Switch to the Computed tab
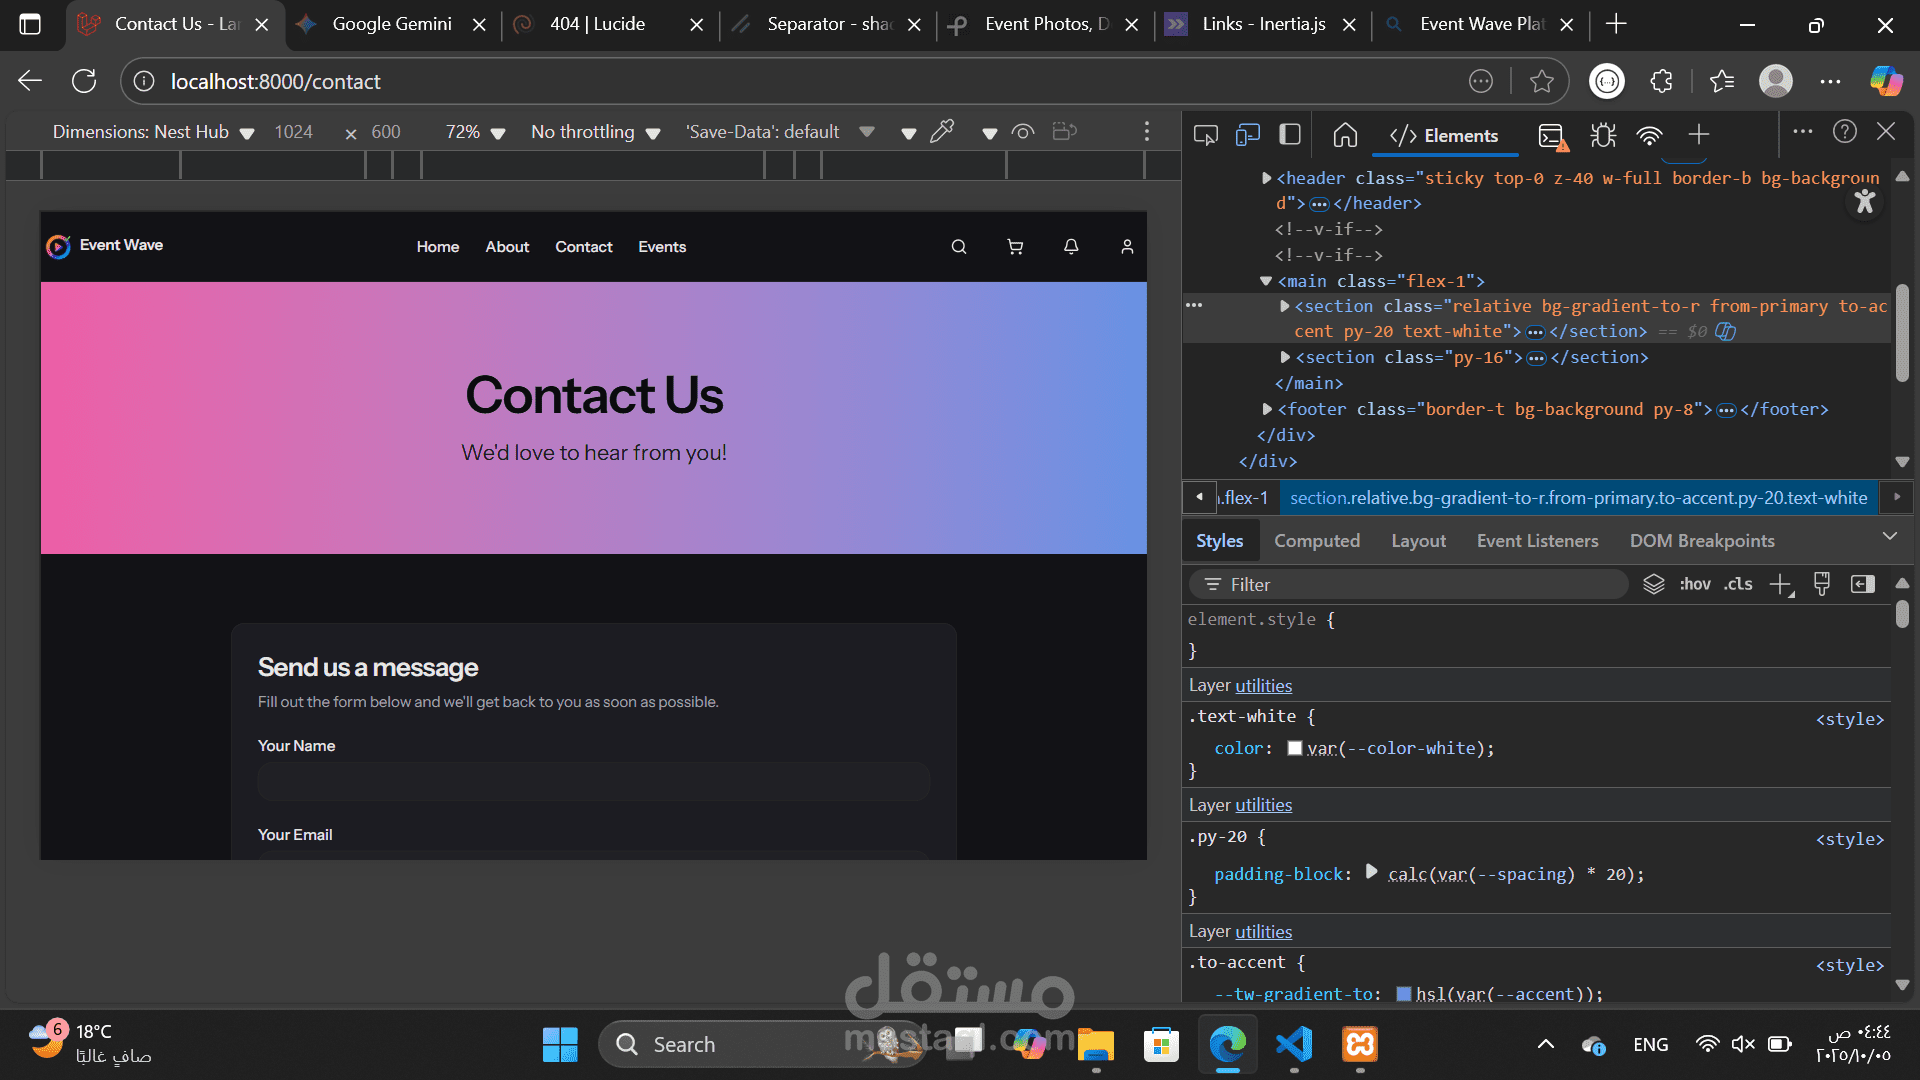The width and height of the screenshot is (1920, 1080). pos(1316,541)
